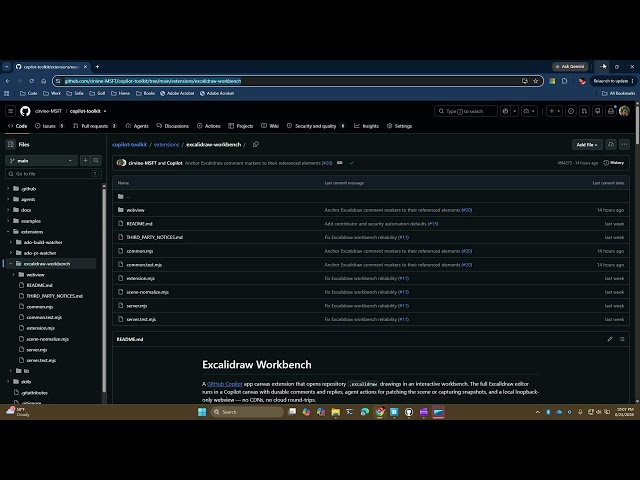Image resolution: width=640 pixels, height=480 pixels.
Task: Click Relaunch to update button
Action: [x=613, y=81]
